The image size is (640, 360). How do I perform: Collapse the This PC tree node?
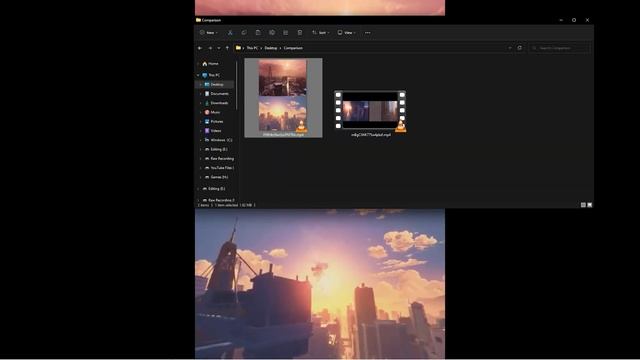click(198, 75)
